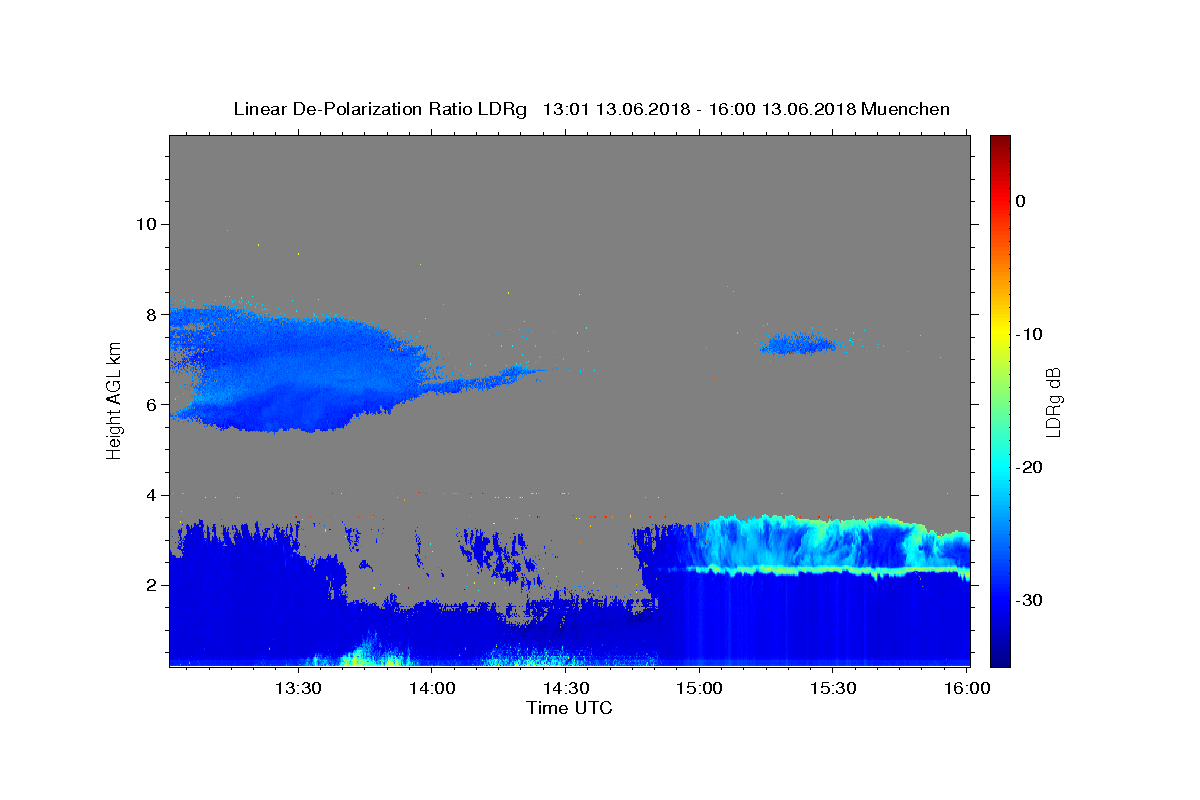The image size is (1200, 800).
Task: Click the 'Height AGL km' axis label
Action: (115, 400)
